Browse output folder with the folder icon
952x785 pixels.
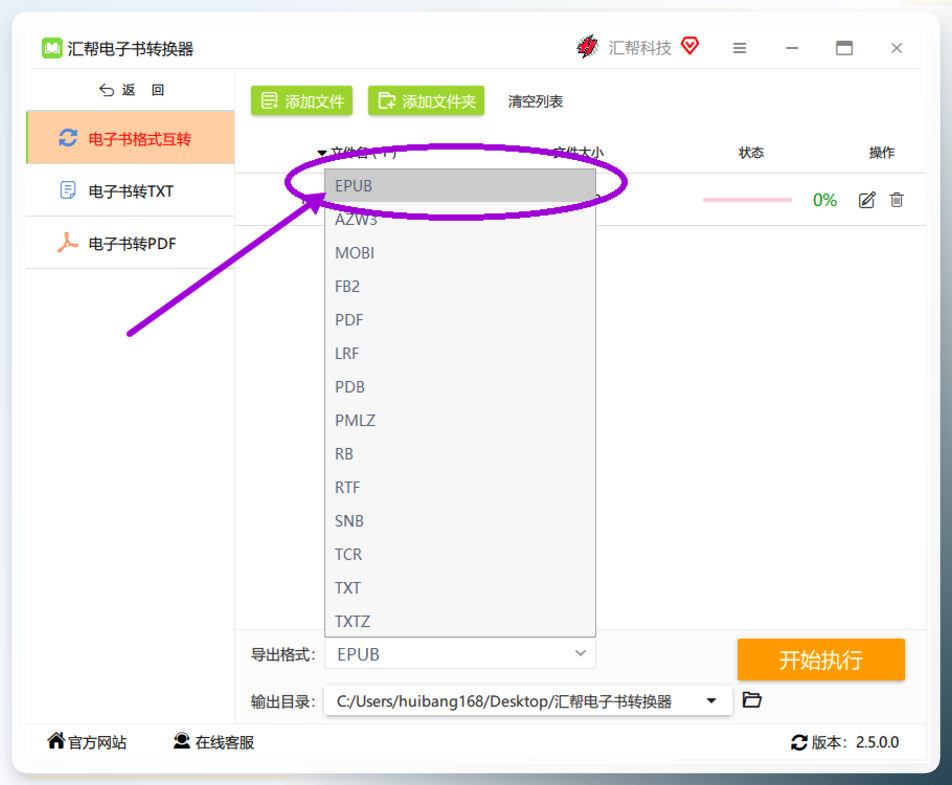tap(752, 700)
